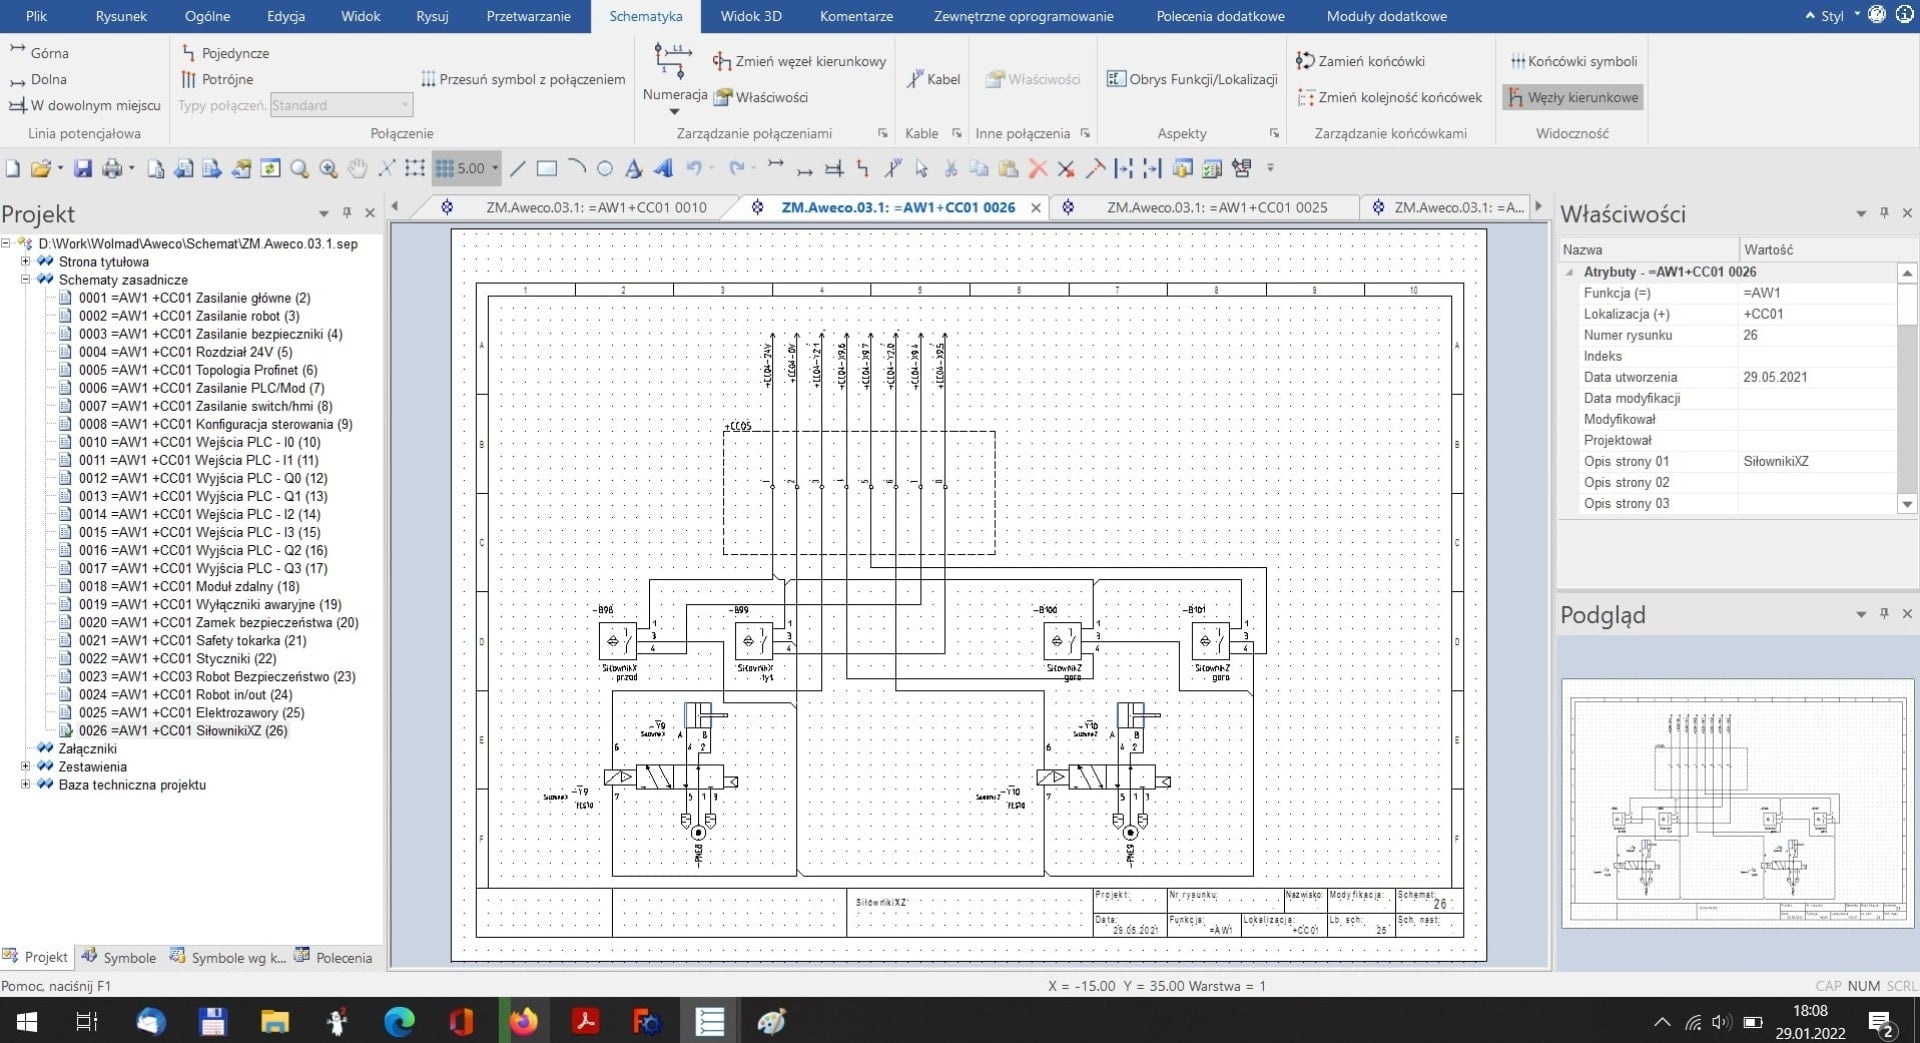Select the arrow pointer selection tool
Screen dimensions: 1920x1043
tap(922, 169)
